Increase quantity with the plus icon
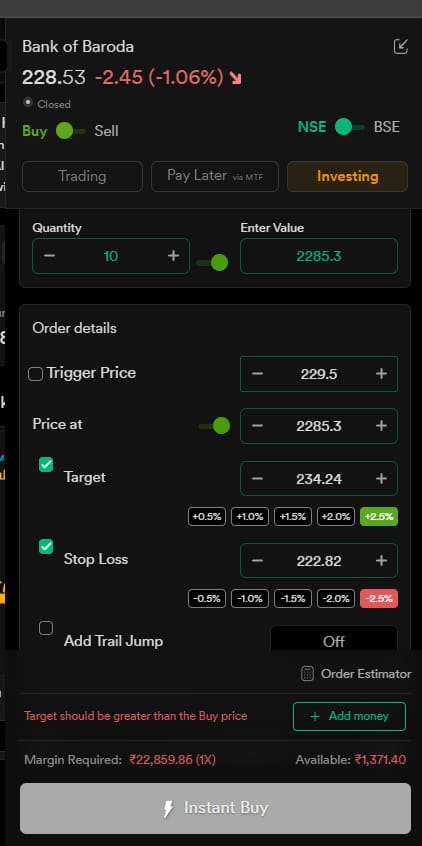Image resolution: width=422 pixels, height=846 pixels. (173, 256)
